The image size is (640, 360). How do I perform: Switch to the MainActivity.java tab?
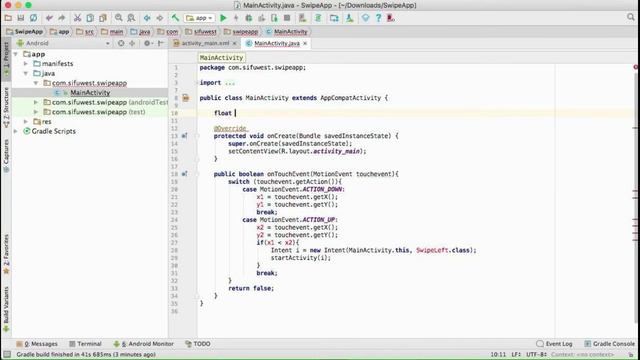pos(277,43)
